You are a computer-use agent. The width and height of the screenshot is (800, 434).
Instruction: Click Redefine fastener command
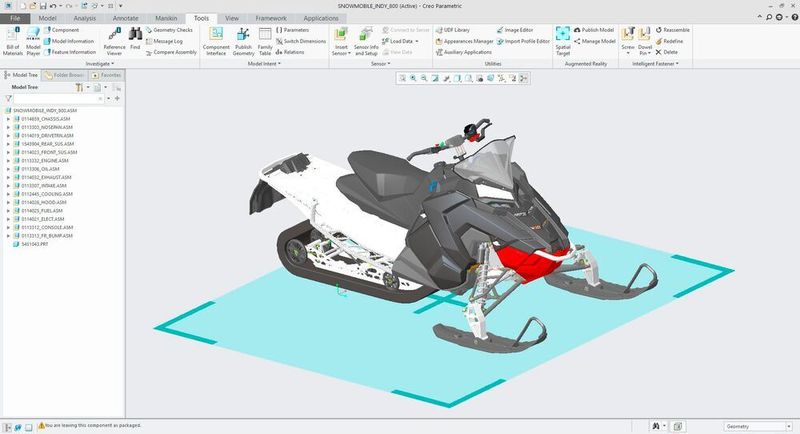[669, 41]
